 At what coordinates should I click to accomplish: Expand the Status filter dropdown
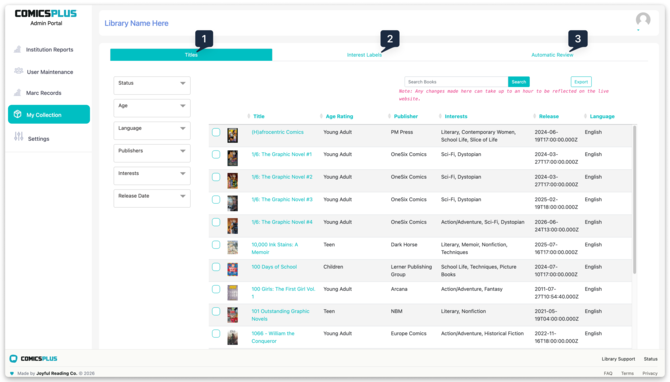pos(152,85)
